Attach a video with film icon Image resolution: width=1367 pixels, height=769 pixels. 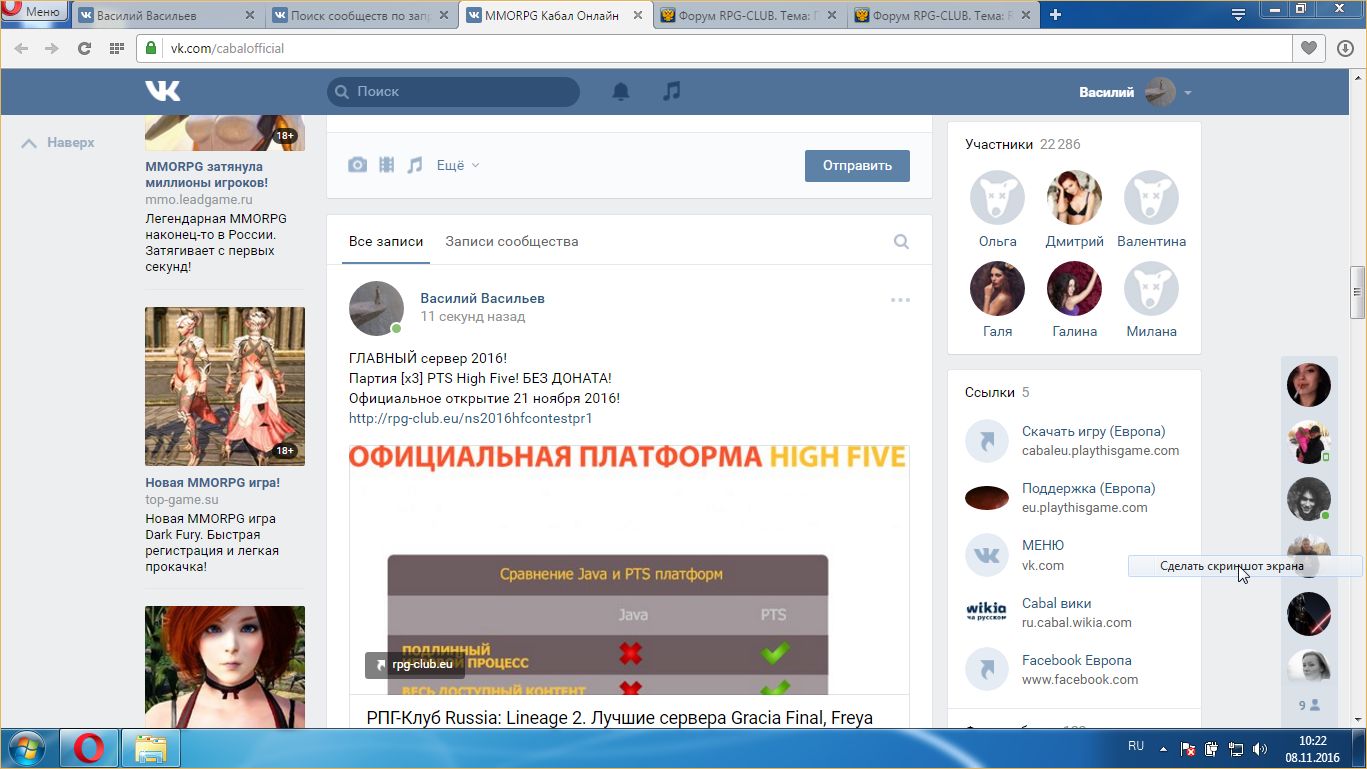(386, 165)
